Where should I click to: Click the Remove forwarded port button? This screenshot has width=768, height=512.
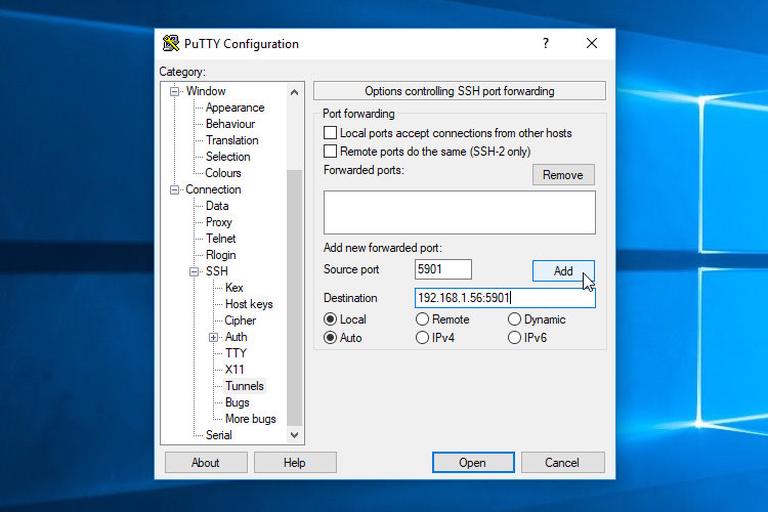563,175
